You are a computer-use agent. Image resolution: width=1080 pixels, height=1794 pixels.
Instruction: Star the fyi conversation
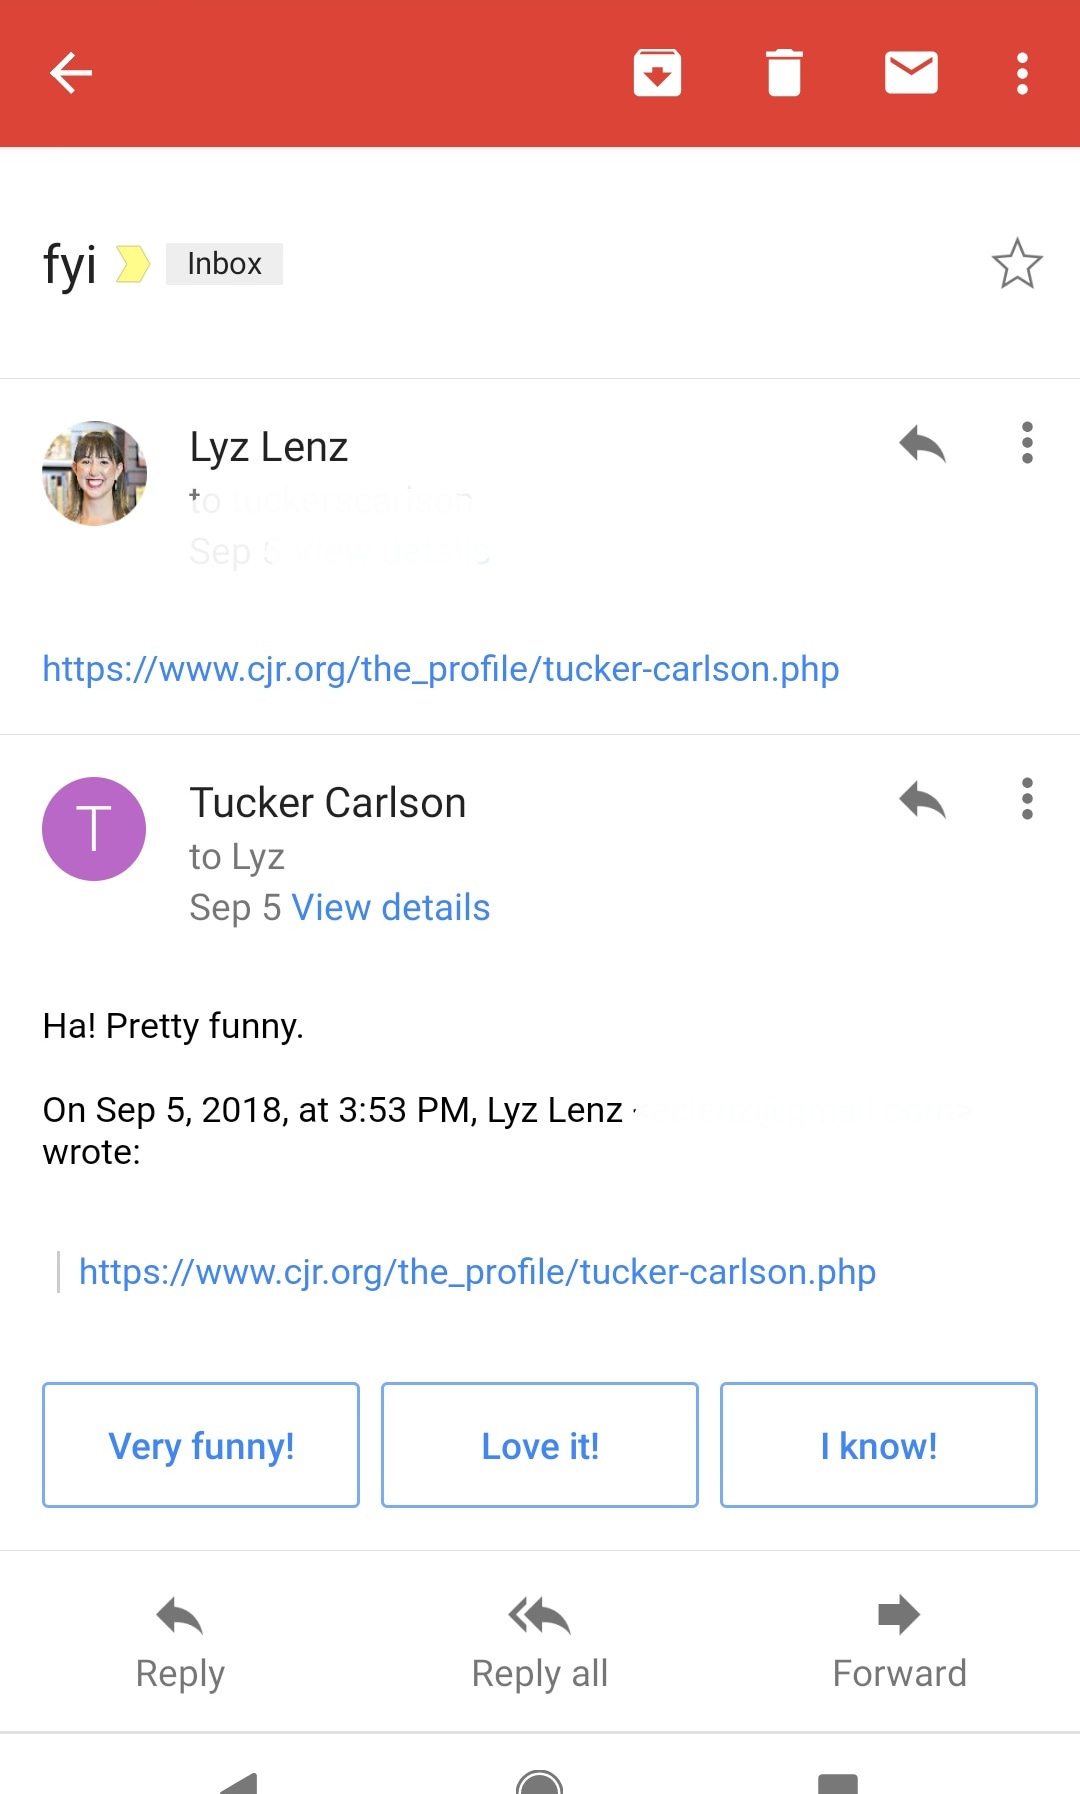(x=1017, y=264)
